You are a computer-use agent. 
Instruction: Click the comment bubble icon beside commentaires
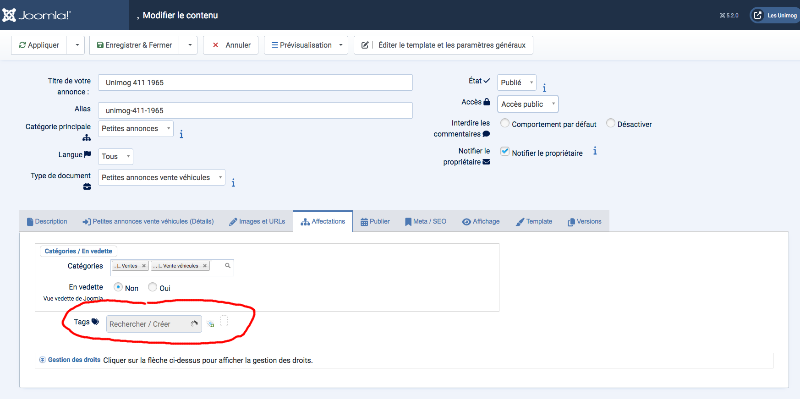tap(486, 134)
